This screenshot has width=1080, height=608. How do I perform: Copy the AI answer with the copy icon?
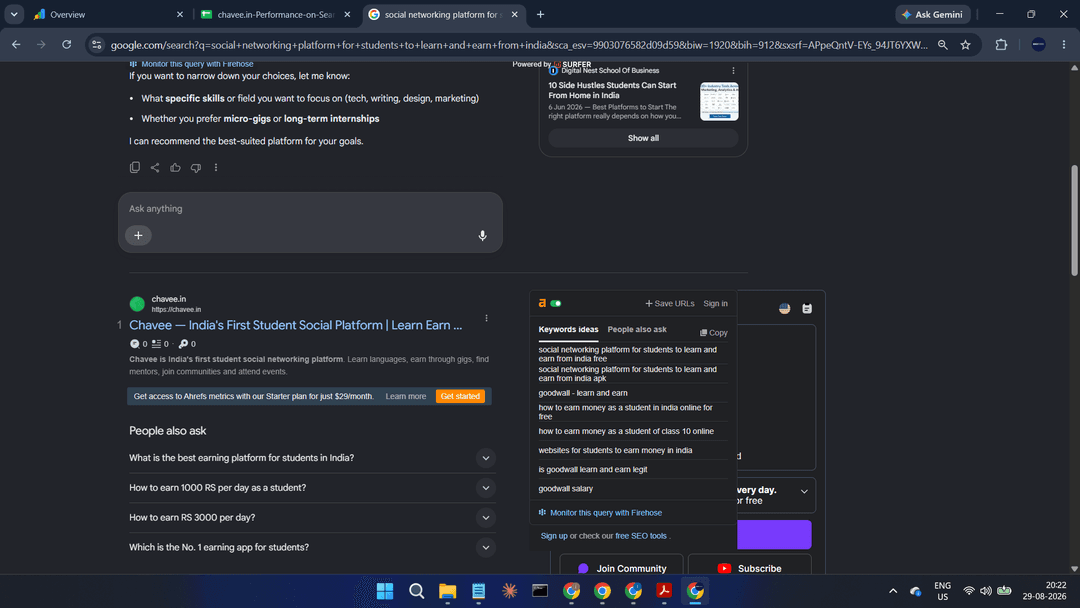click(x=135, y=167)
